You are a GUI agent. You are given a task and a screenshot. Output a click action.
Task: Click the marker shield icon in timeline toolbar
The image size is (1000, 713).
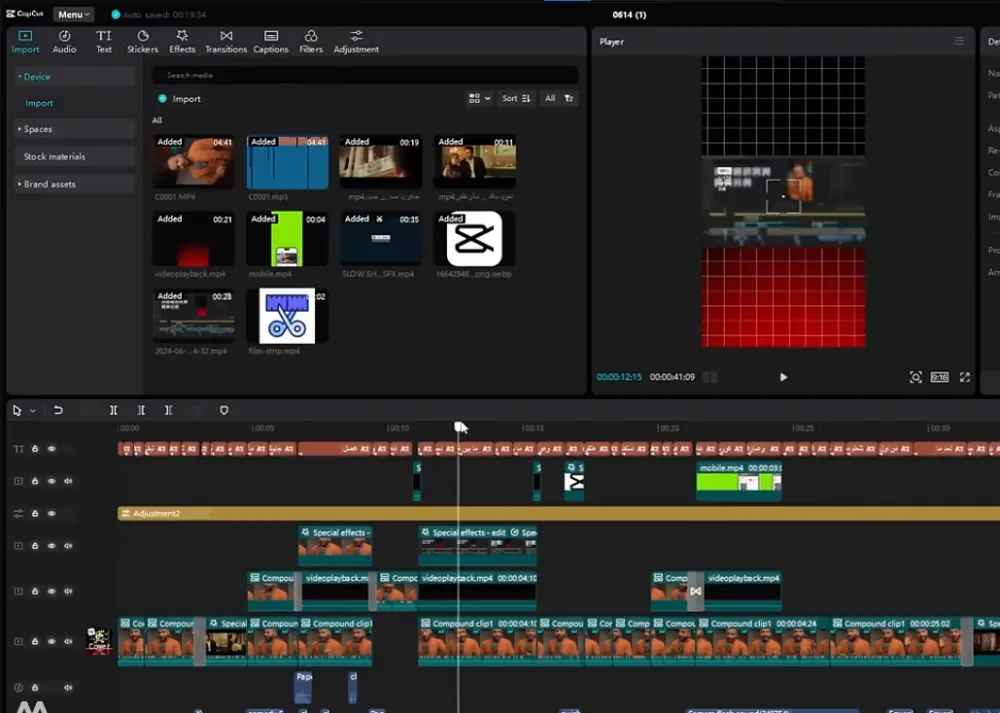pos(224,410)
